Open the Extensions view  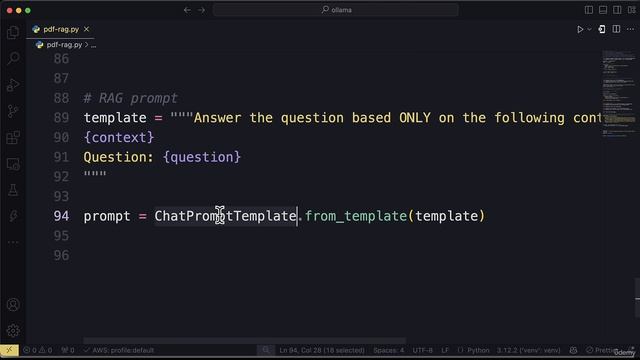(x=13, y=138)
